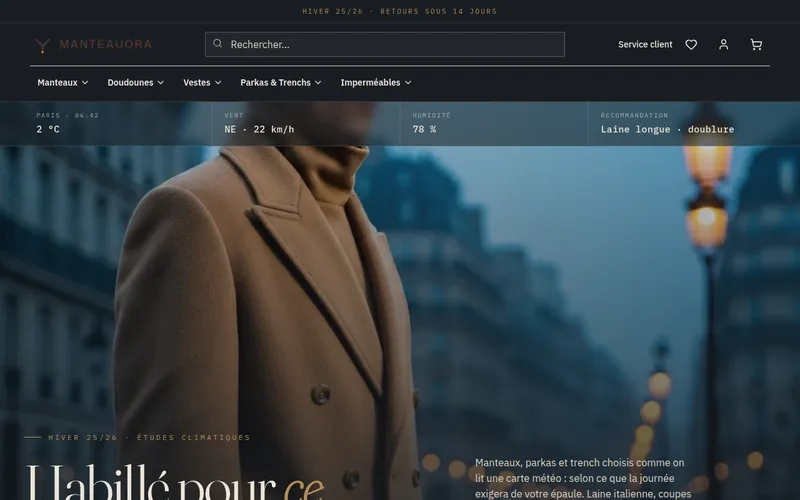Click the Manteauora logo icon

42,45
